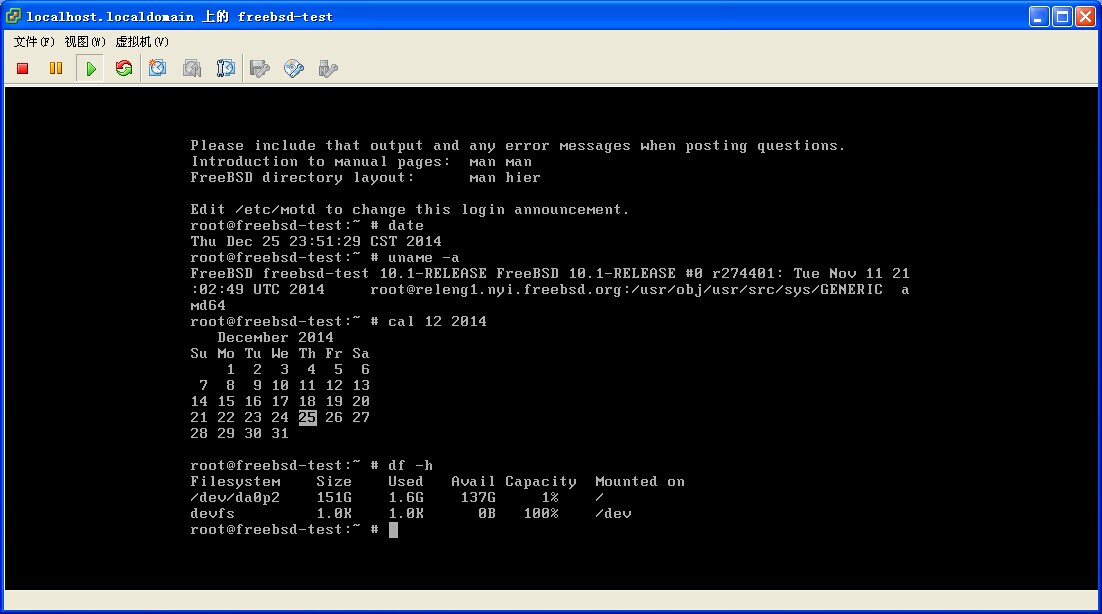Power off the VM with red stop icon
Screen dimensions: 1102x614
click(x=23, y=68)
